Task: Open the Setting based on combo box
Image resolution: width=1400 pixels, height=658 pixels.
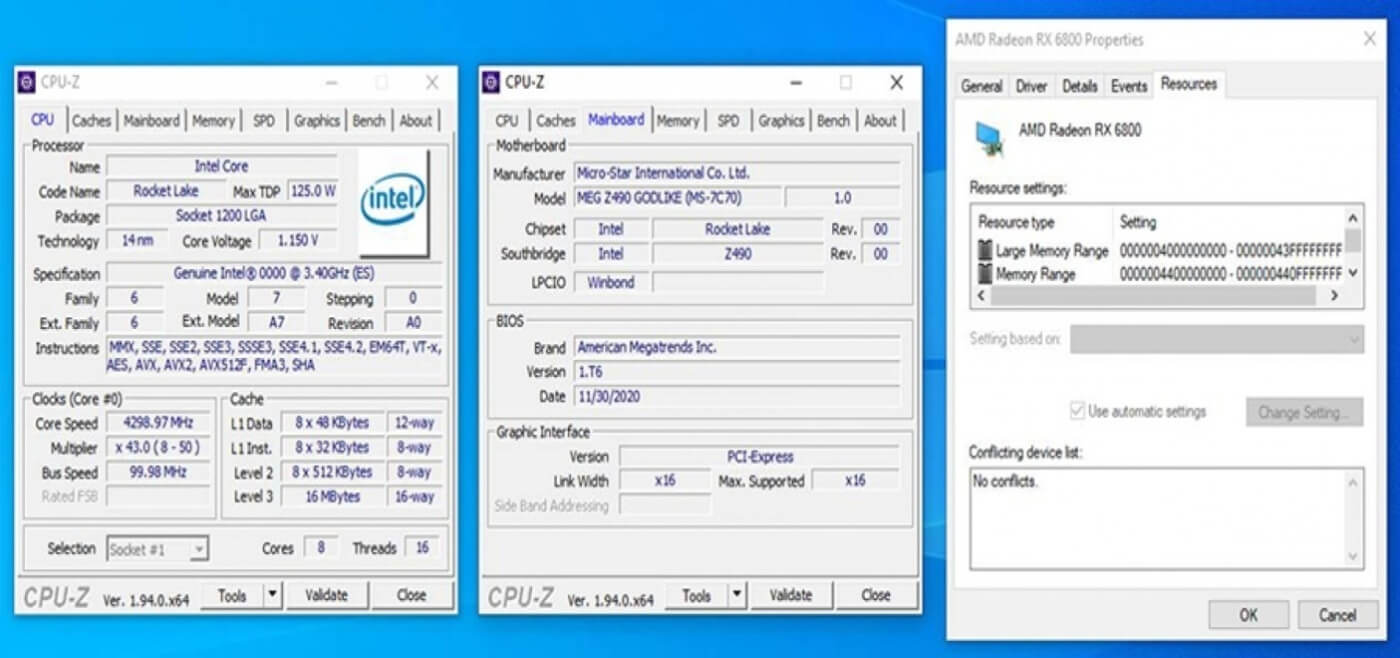Action: click(1216, 339)
